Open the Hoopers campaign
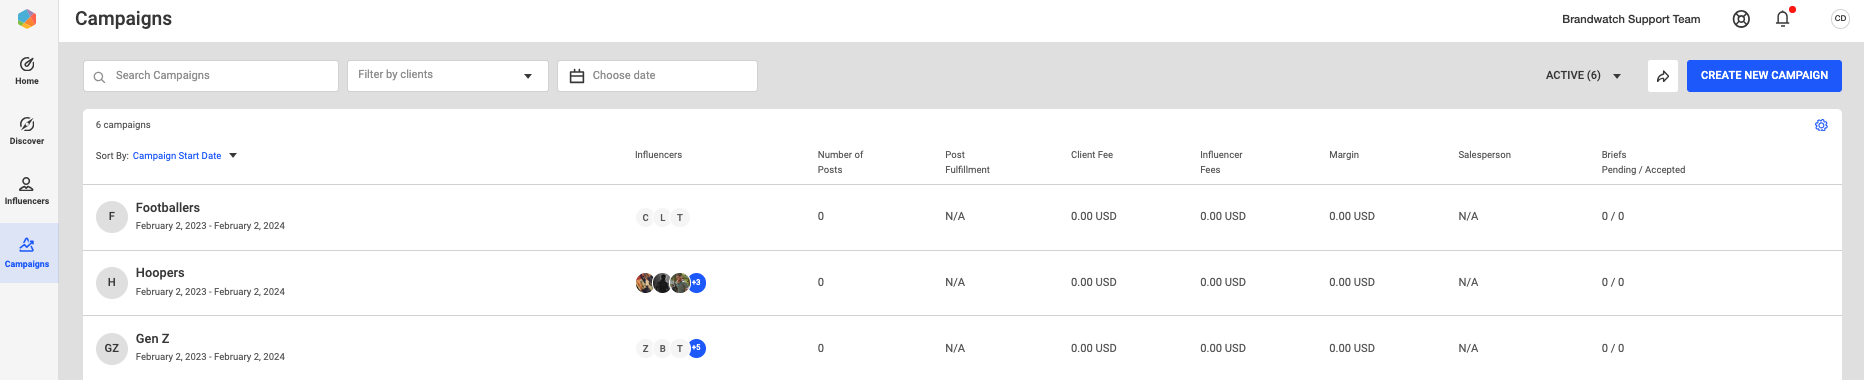The width and height of the screenshot is (1864, 380). (160, 273)
